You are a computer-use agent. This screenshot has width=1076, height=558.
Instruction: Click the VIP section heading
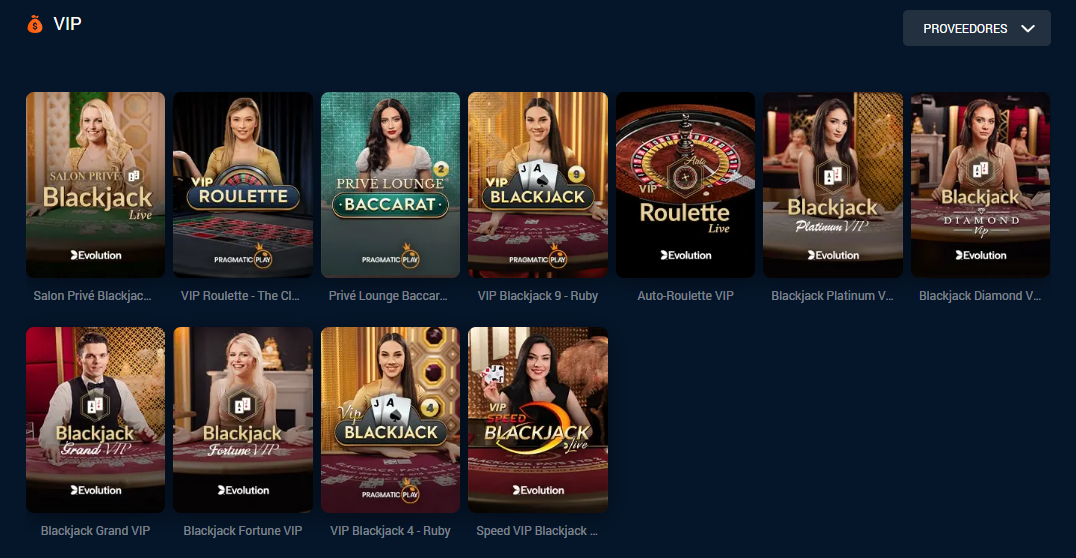67,24
